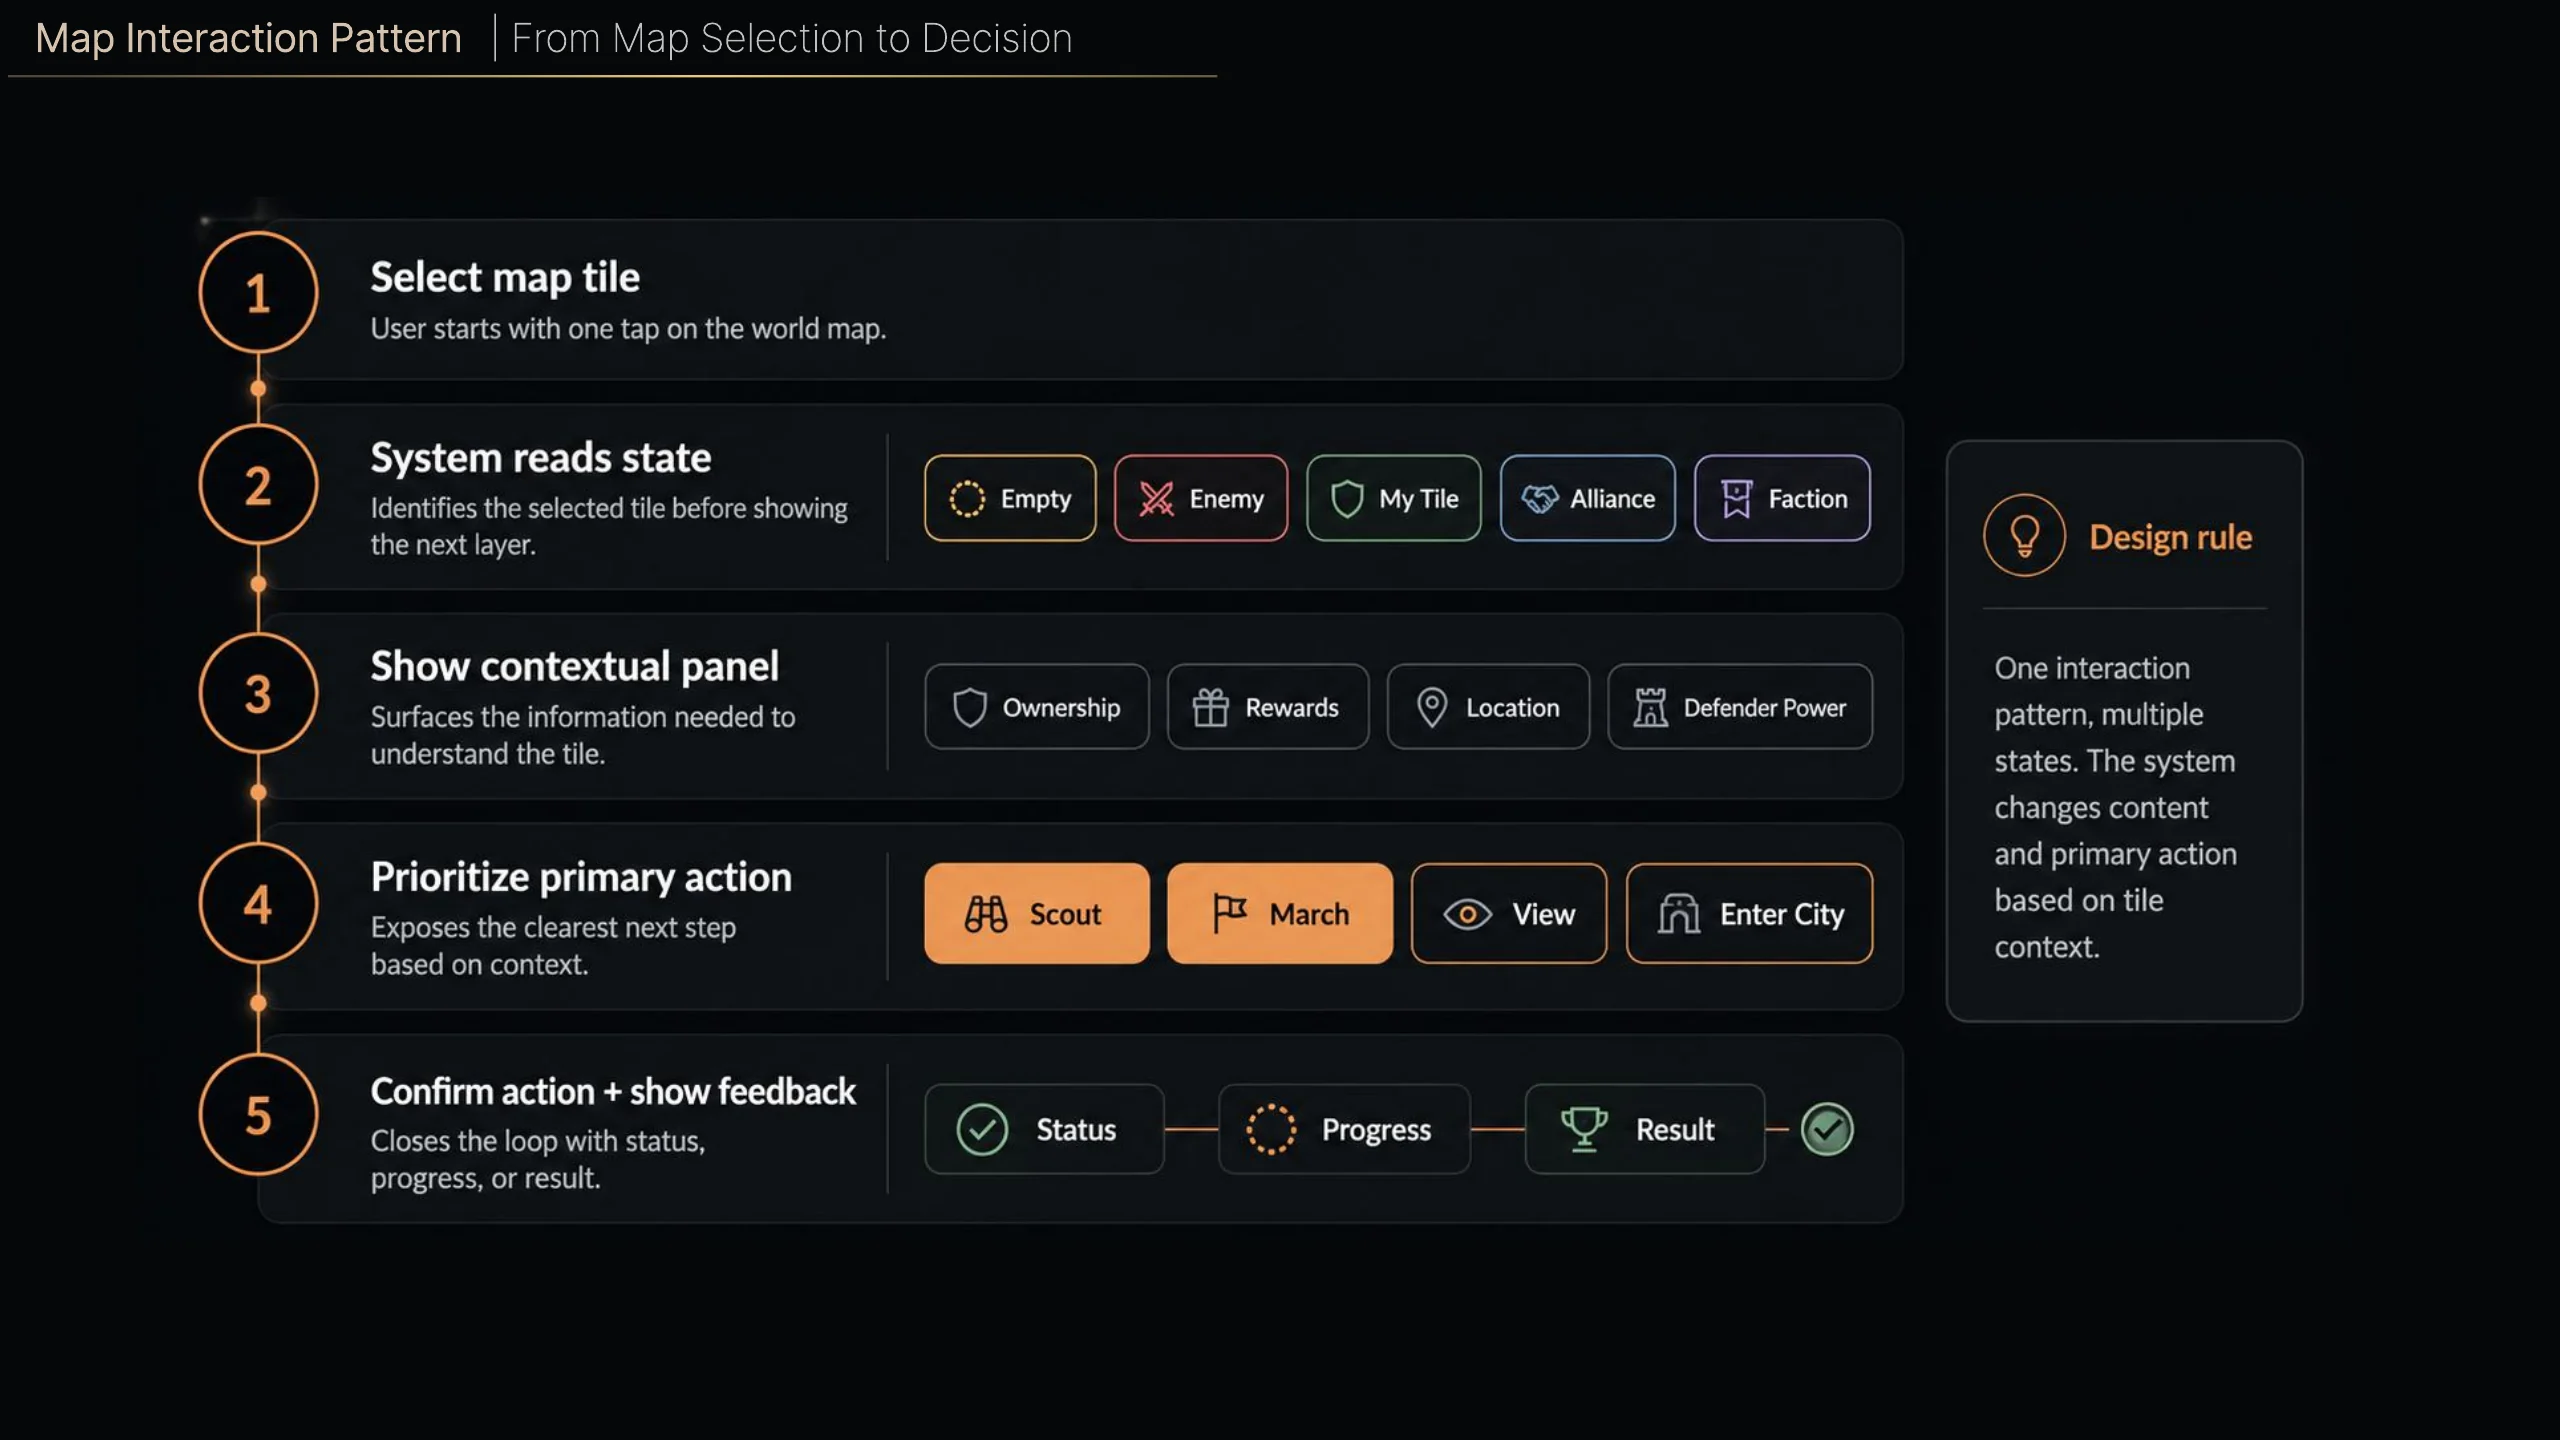Select the Alliance tile state chip
Image resolution: width=2560 pixels, height=1440 pixels.
(1587, 498)
